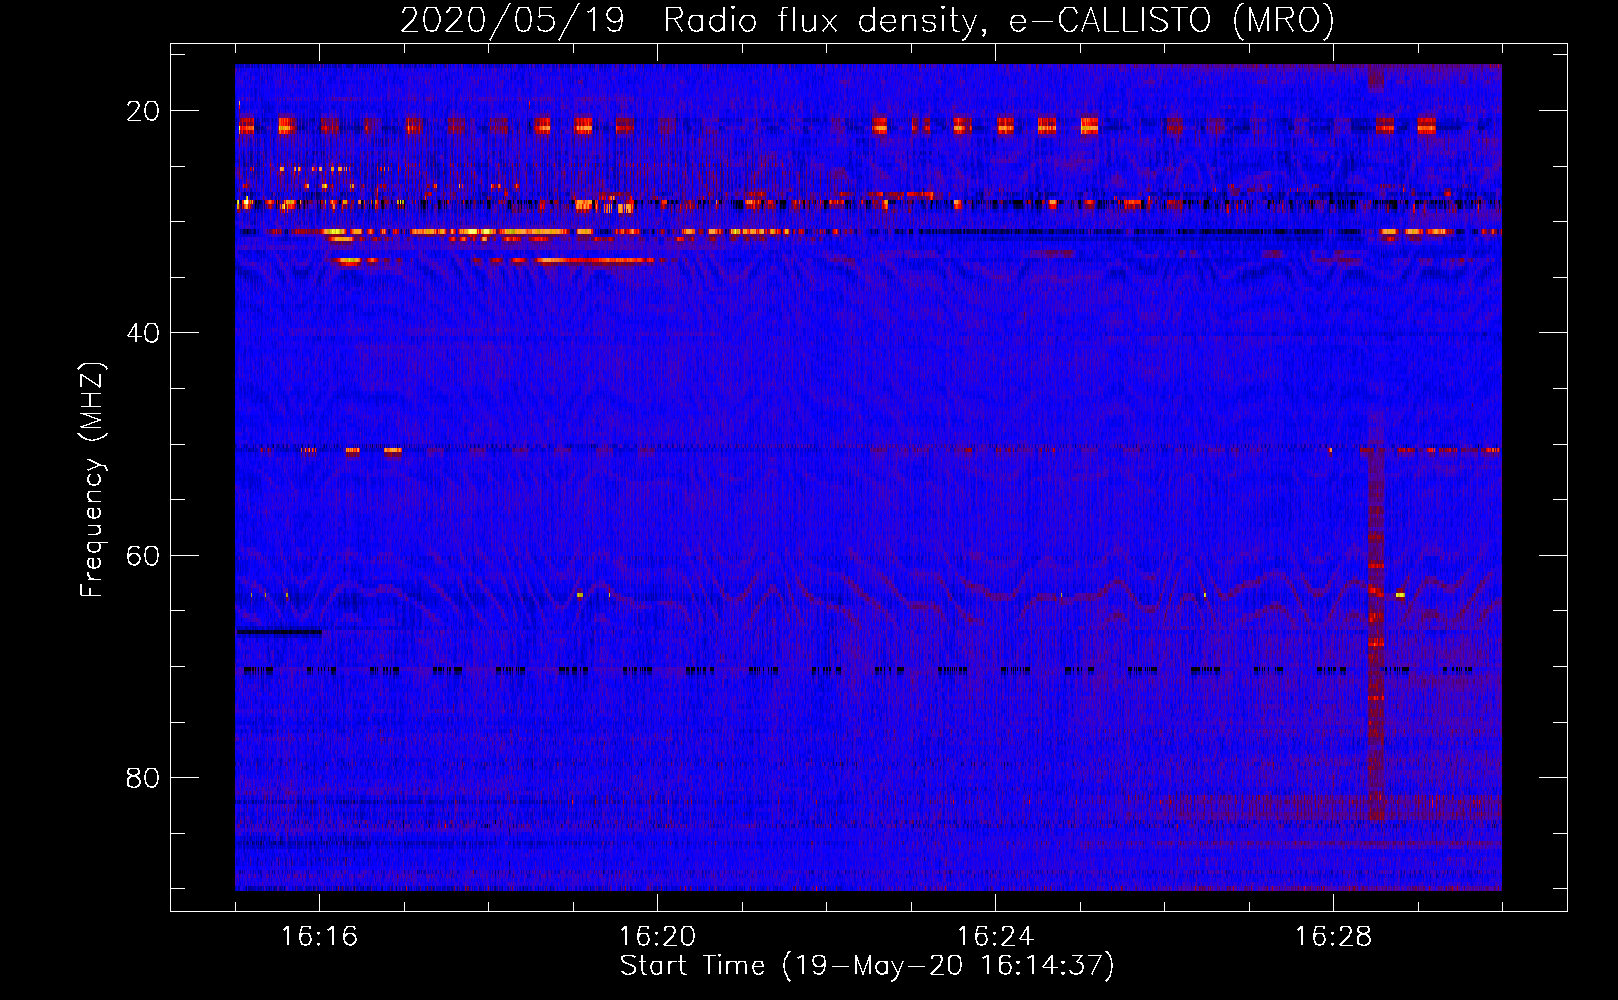Click the short black bar near 67 MHz
This screenshot has width=1618, height=1000.
coord(279,632)
